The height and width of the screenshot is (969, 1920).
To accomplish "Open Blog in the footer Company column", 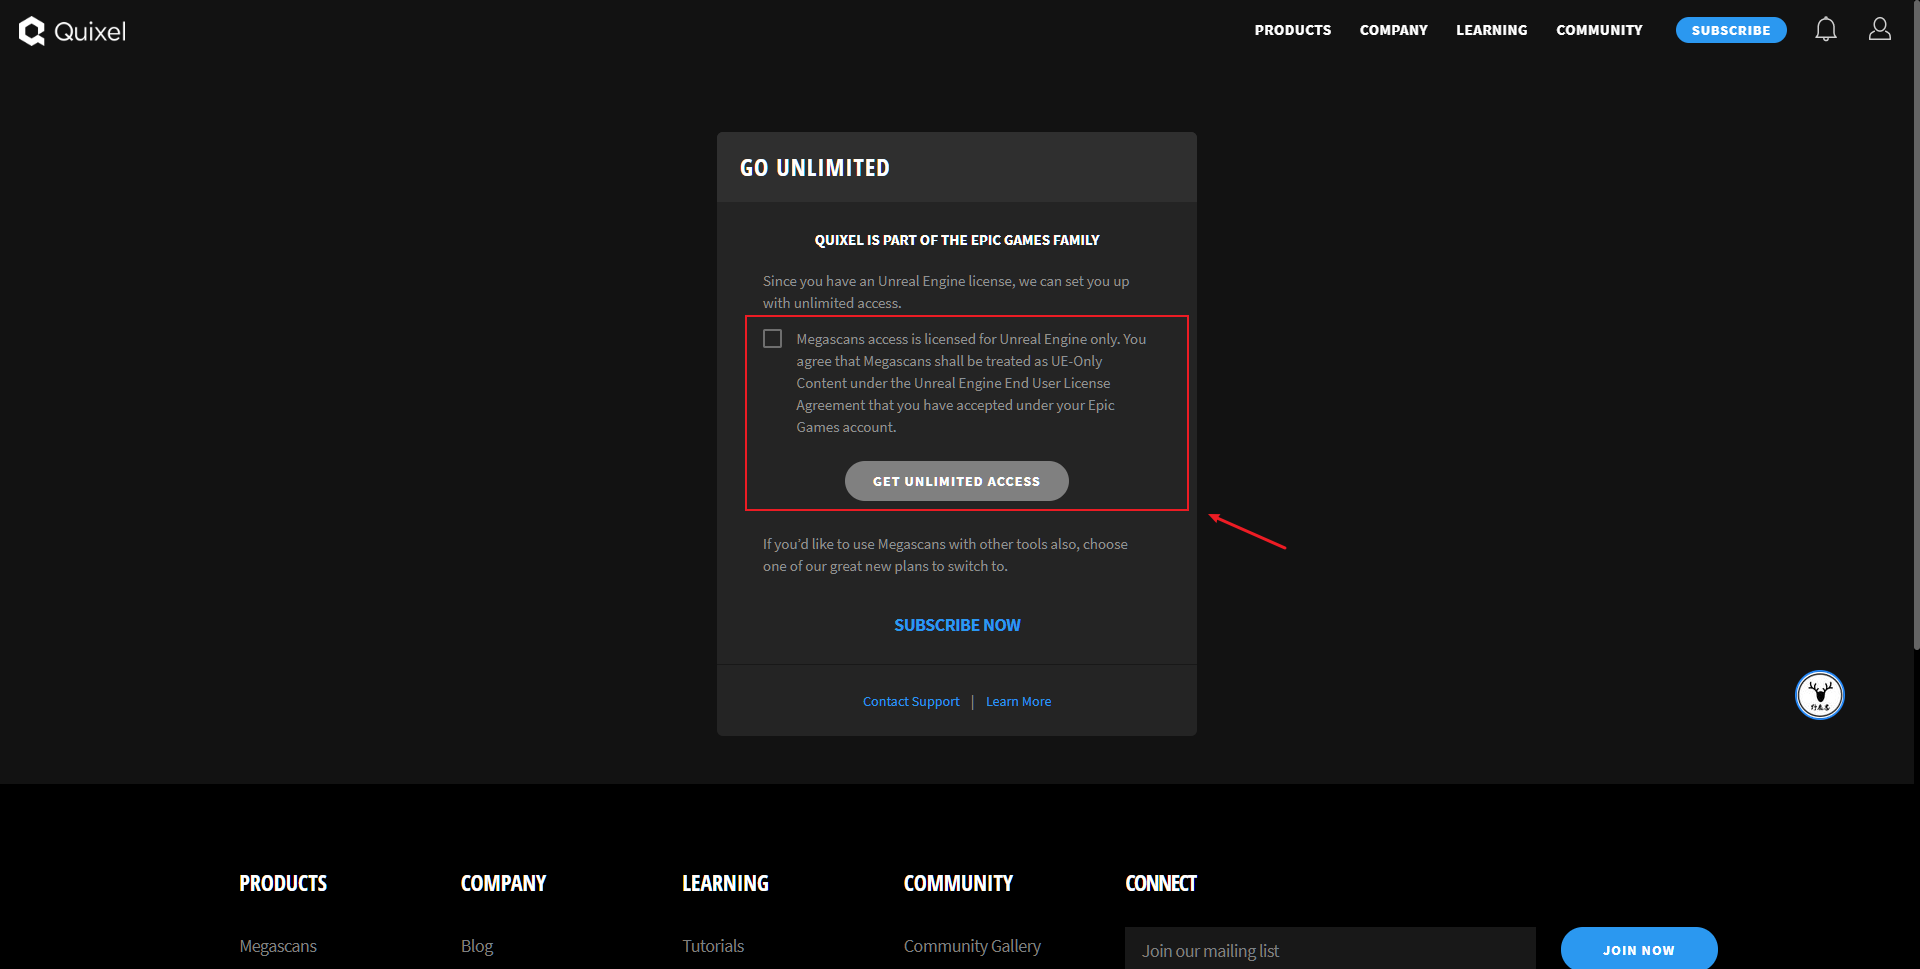I will point(477,946).
